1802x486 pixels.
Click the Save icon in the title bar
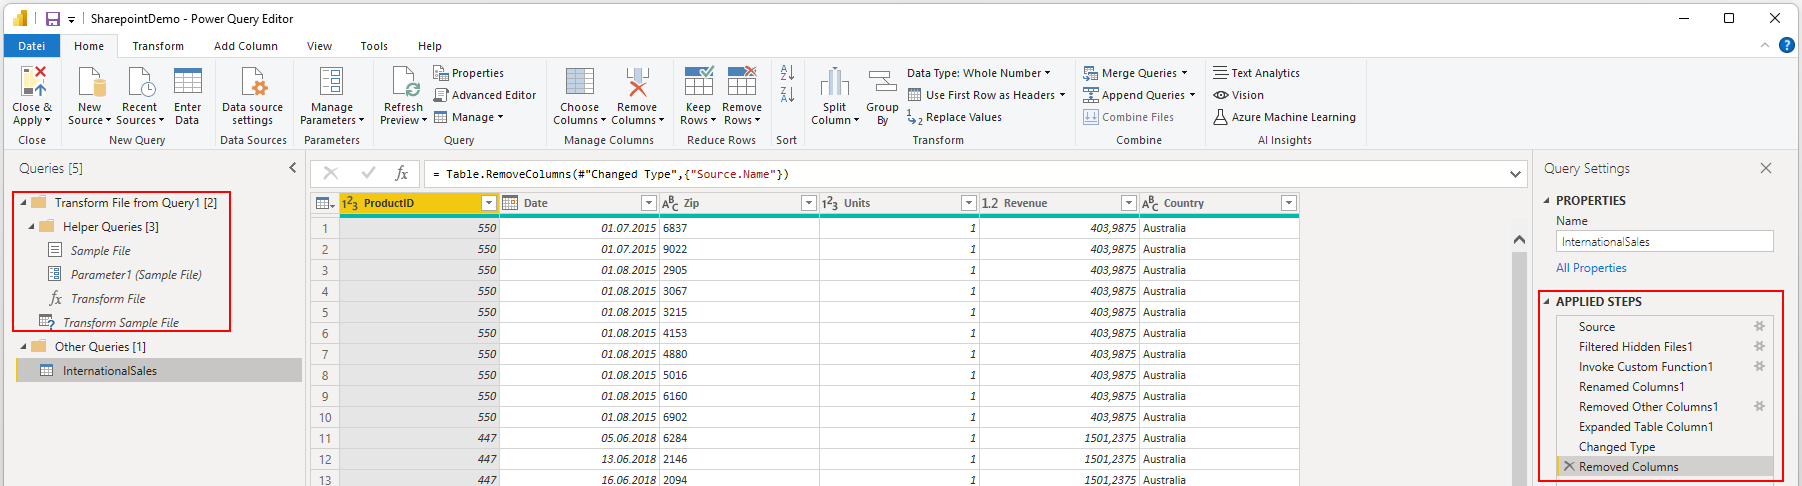pos(53,19)
